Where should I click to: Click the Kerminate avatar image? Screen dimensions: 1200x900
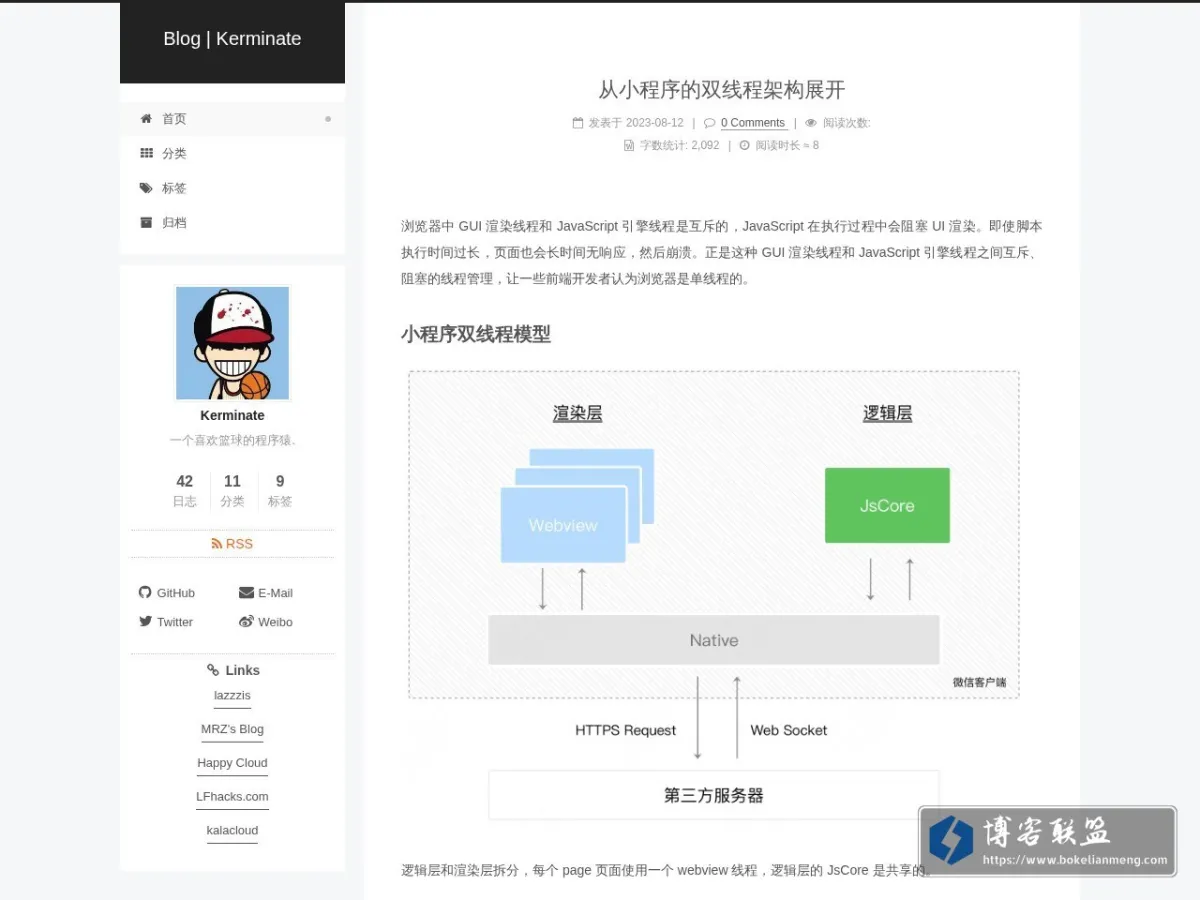click(232, 343)
